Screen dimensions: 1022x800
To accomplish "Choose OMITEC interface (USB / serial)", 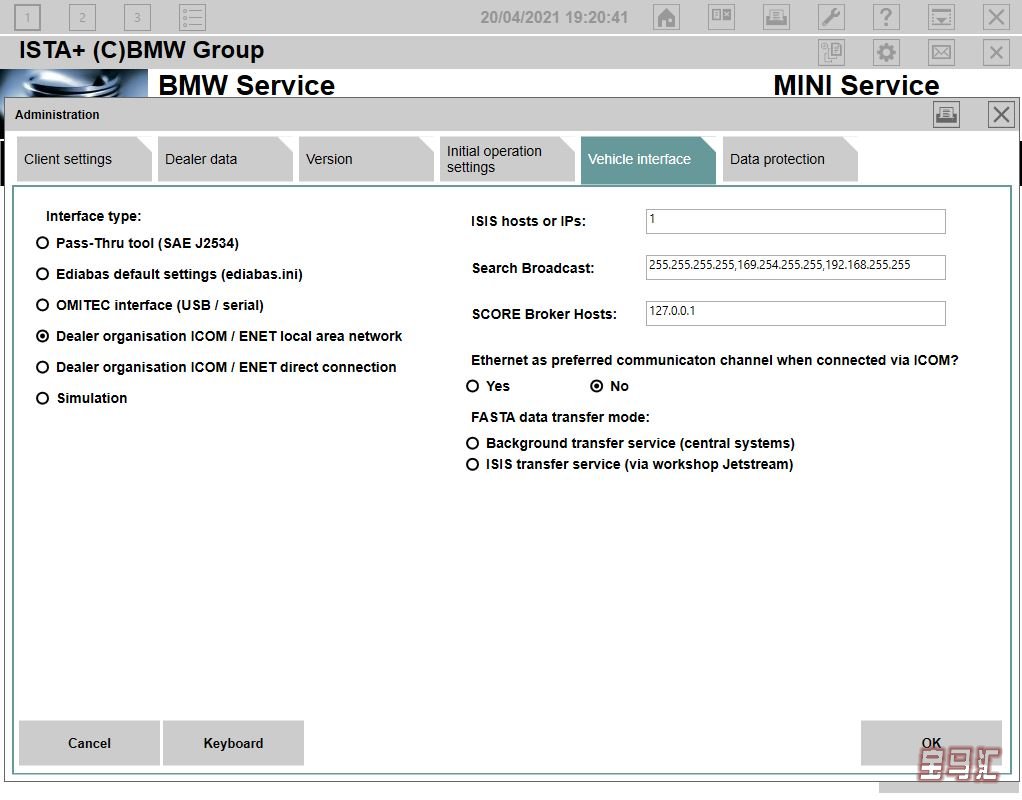I will coord(150,305).
